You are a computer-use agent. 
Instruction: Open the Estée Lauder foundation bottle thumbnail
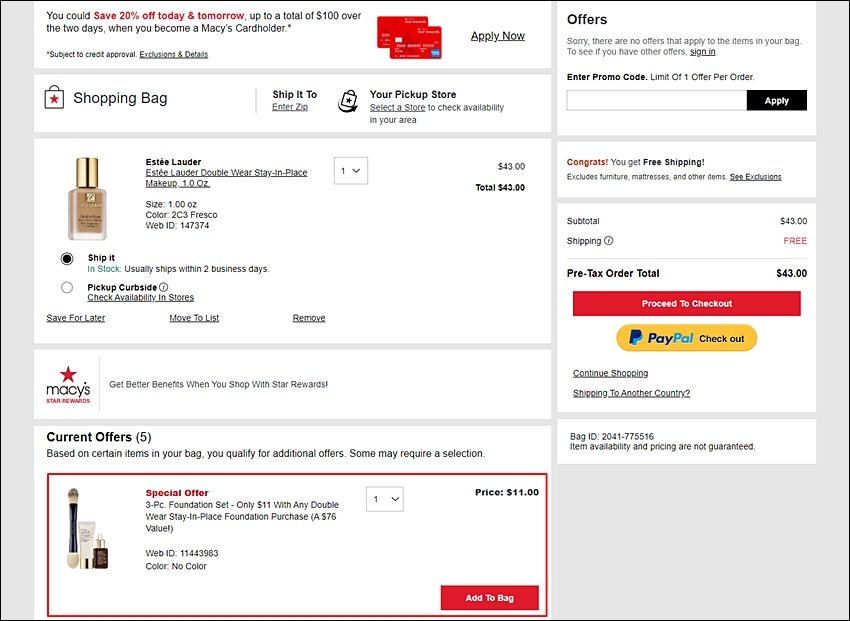click(x=87, y=198)
